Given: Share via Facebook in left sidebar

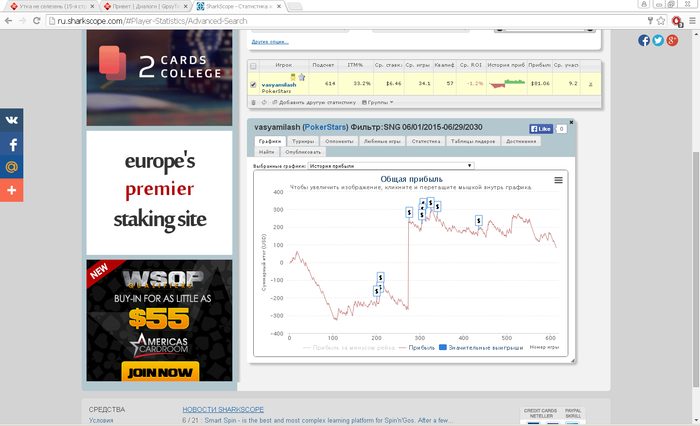Looking at the screenshot, I should click(12, 144).
